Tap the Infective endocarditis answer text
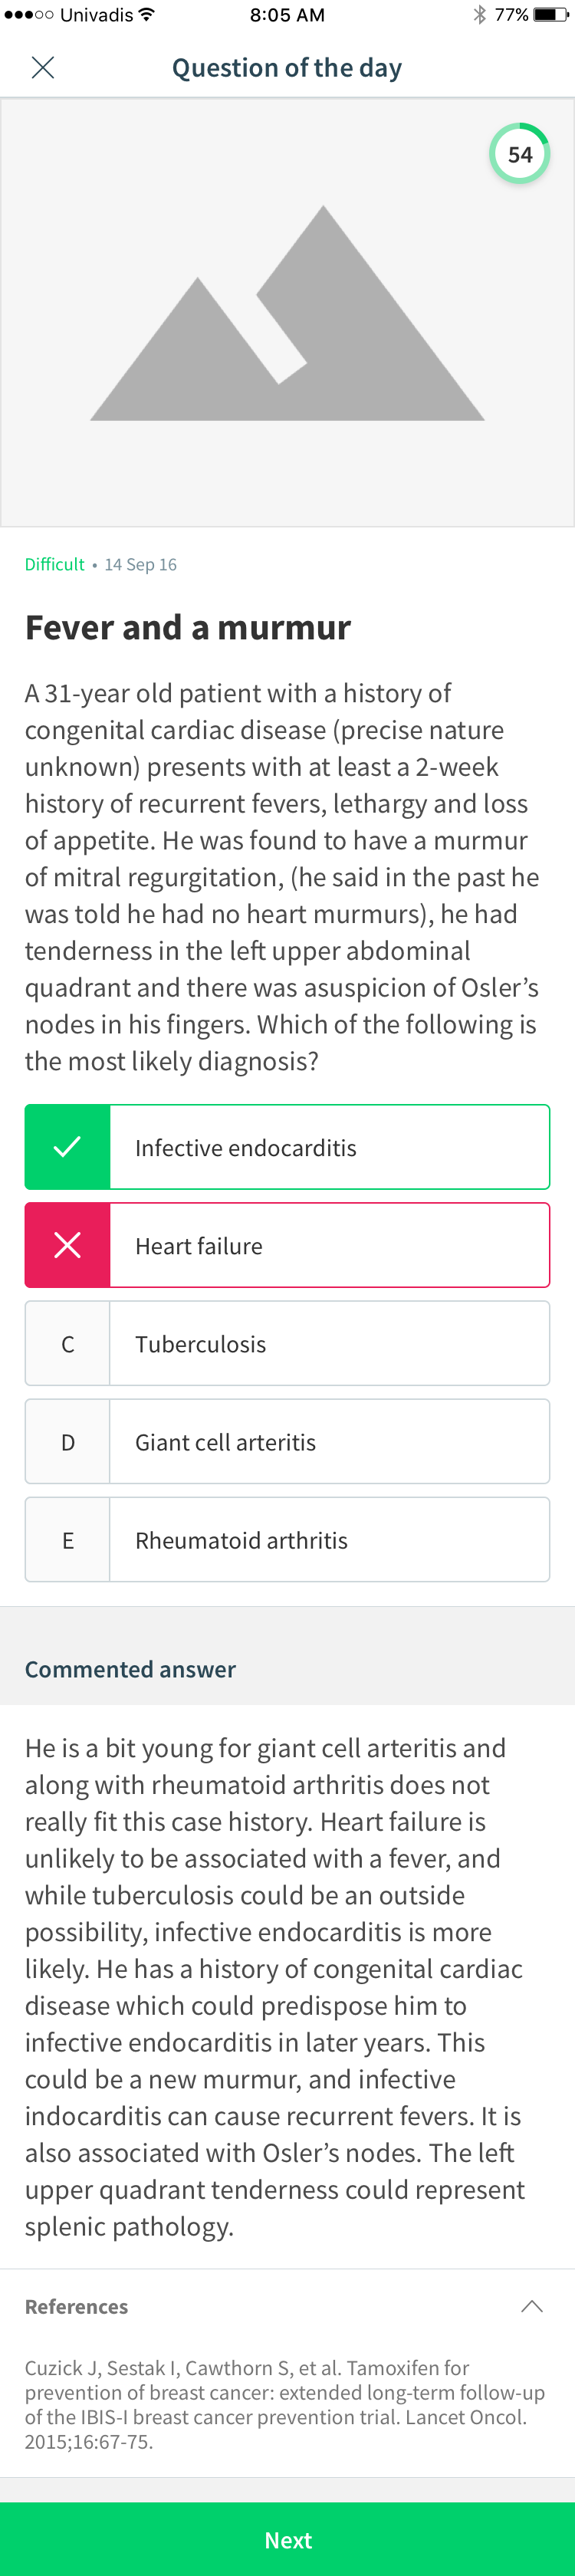 click(x=246, y=1148)
